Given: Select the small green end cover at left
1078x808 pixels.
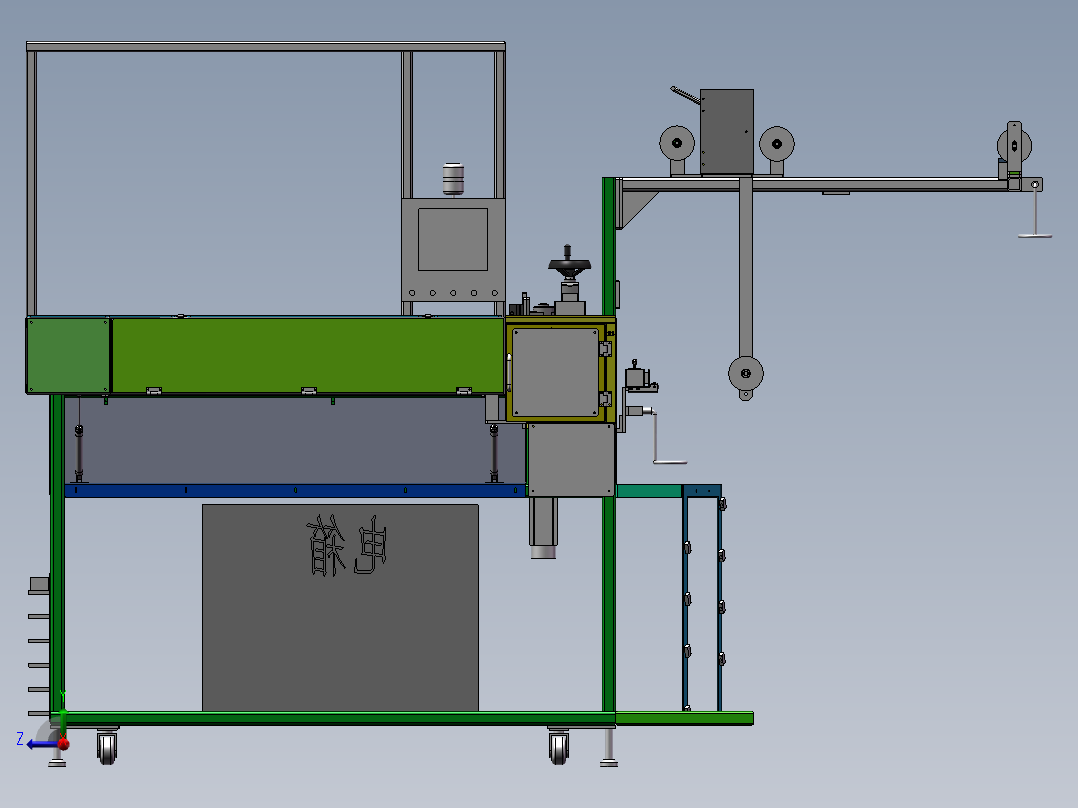Looking at the screenshot, I should 68,355.
